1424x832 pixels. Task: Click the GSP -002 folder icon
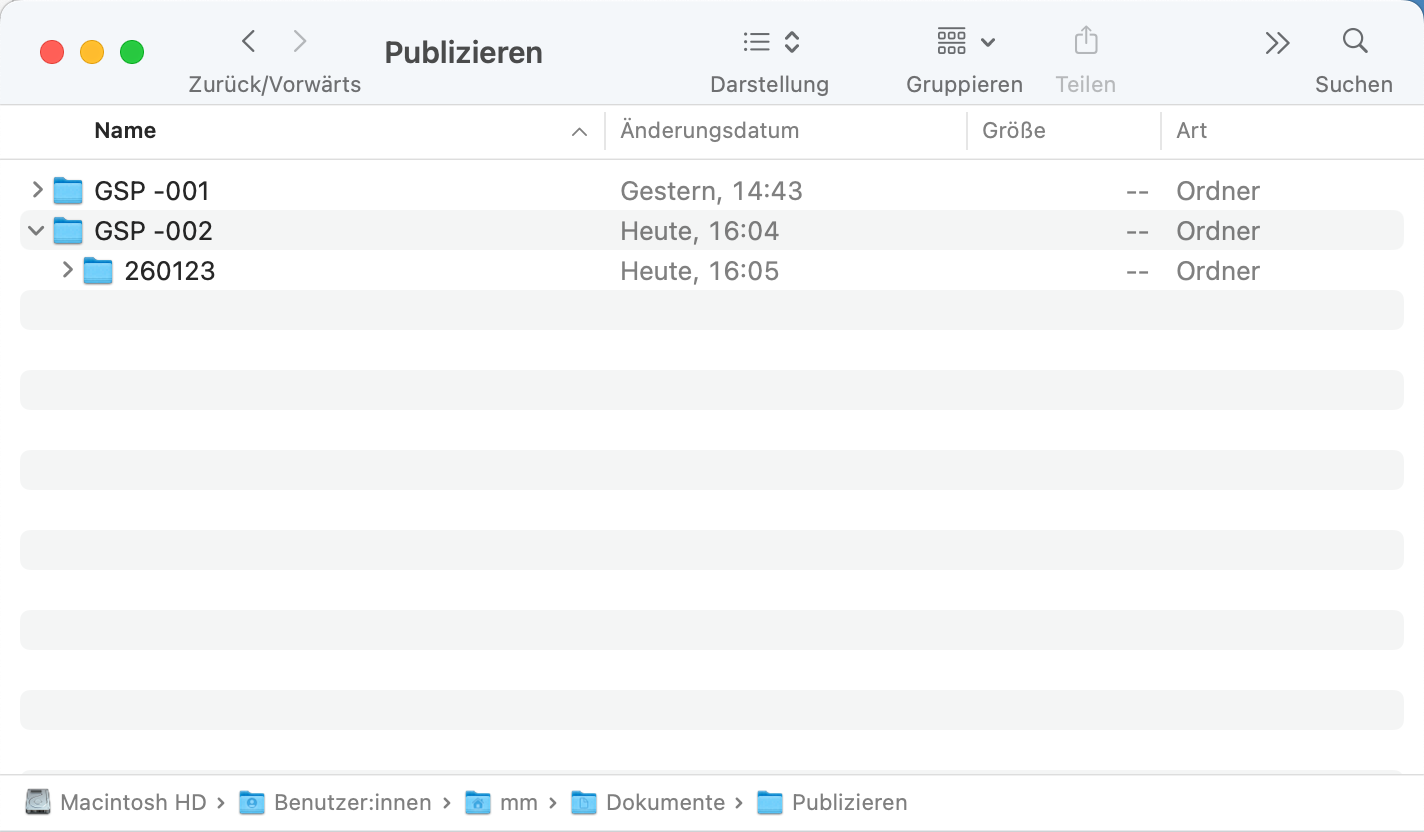(x=67, y=230)
